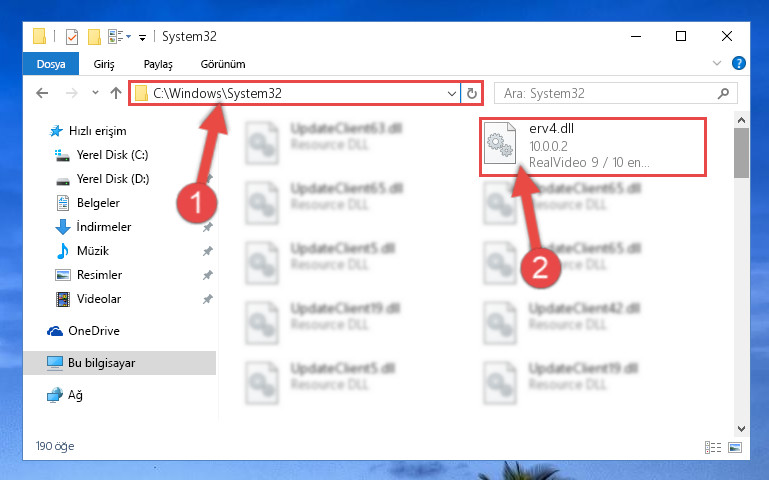The image size is (769, 480).
Task: Open İndirmeler in the sidebar
Action: click(x=104, y=227)
